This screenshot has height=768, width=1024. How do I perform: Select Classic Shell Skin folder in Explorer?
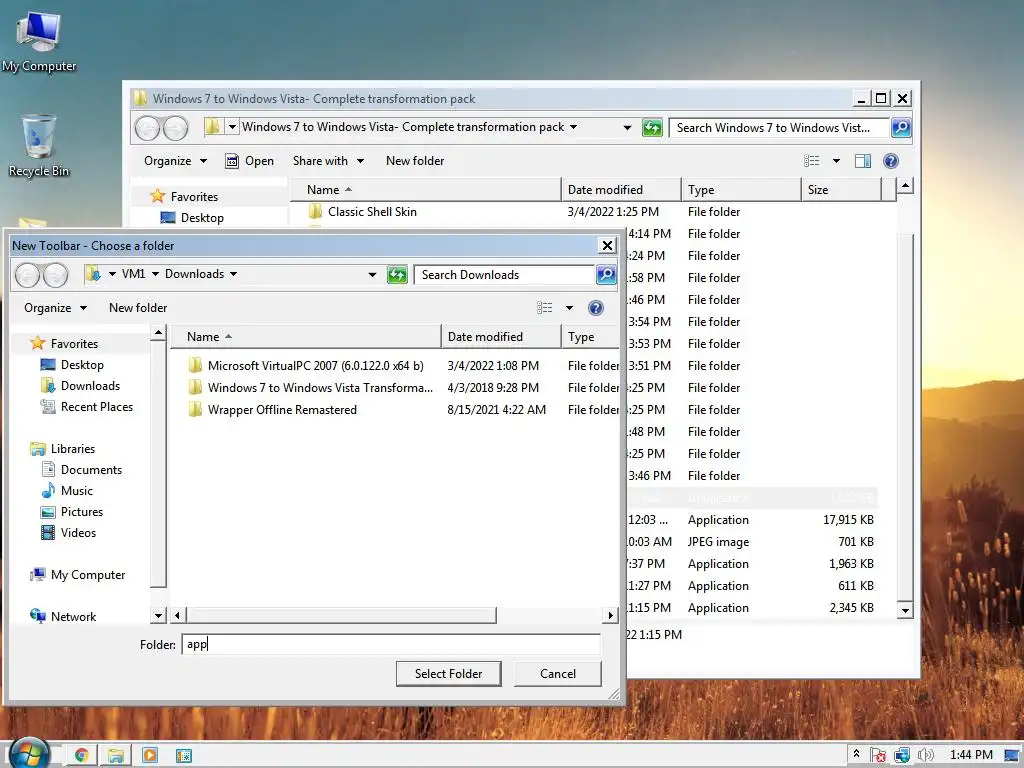(362, 212)
